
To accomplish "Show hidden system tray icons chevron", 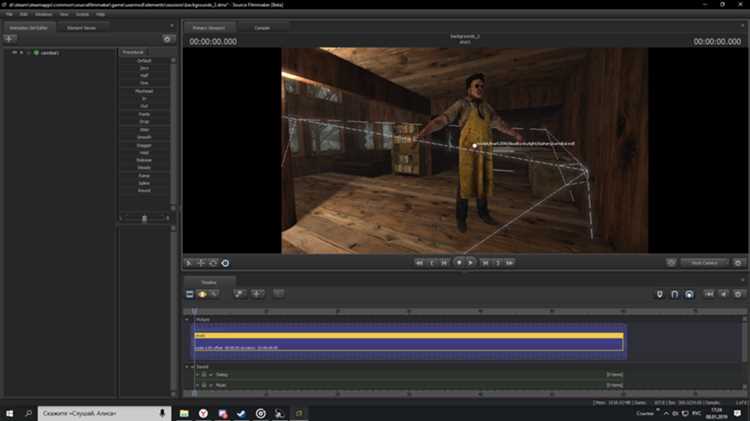I will (x=666, y=413).
